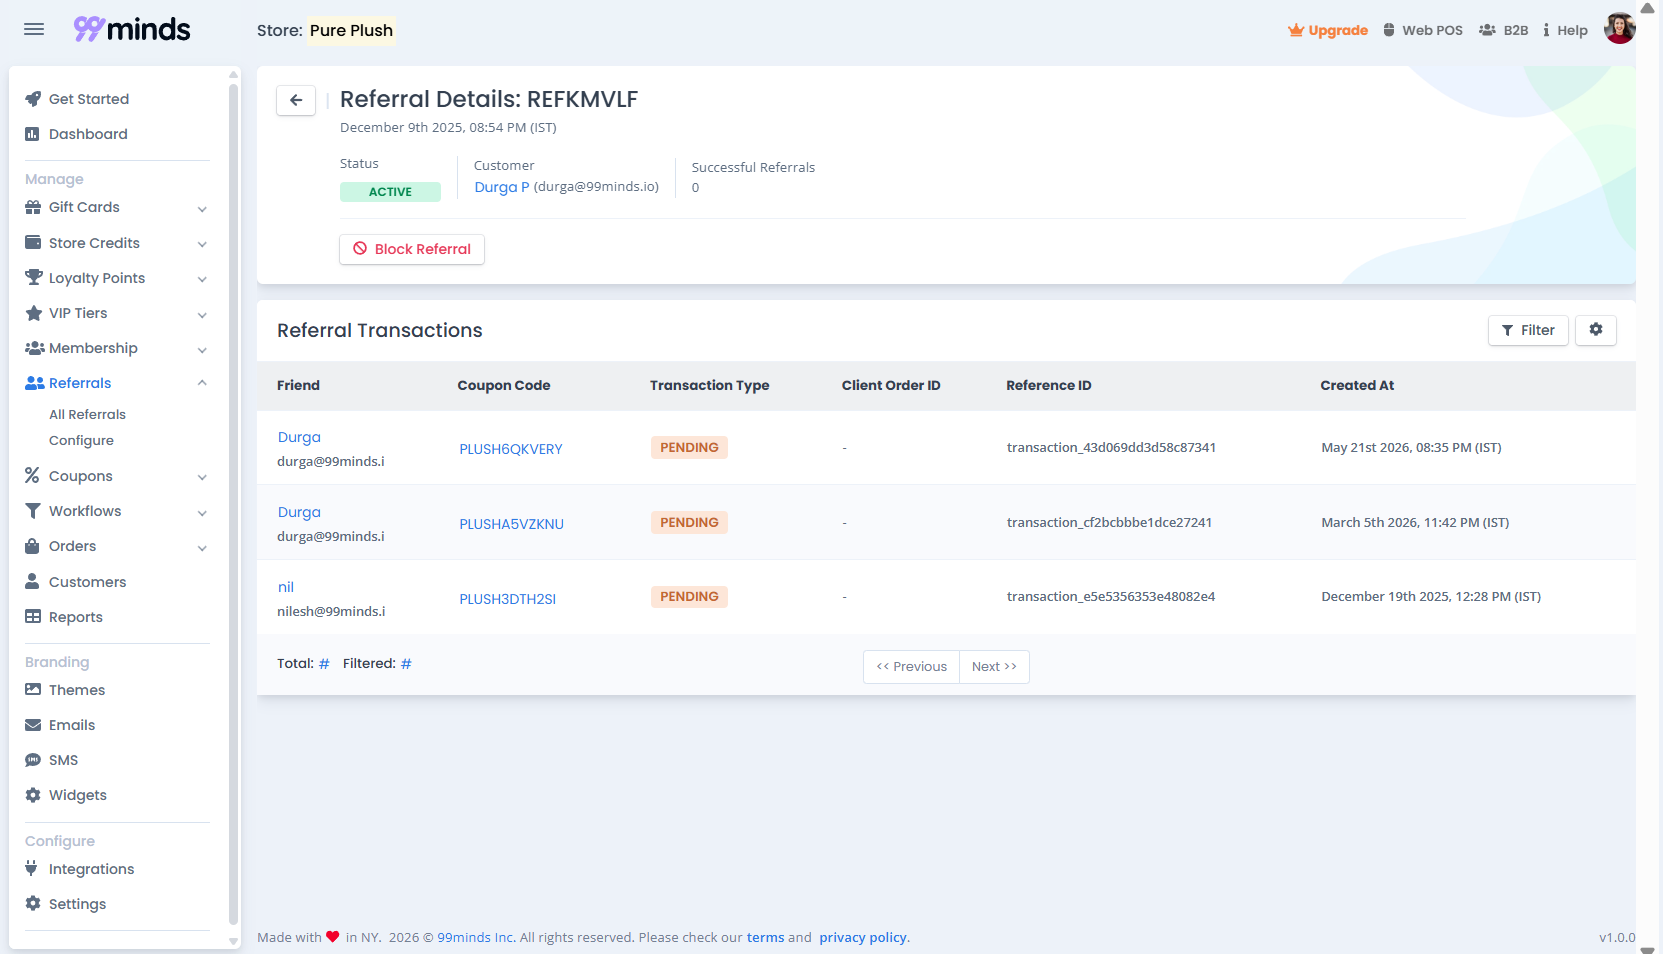This screenshot has height=954, width=1663.
Task: Expand the Orders chevron
Action: (202, 548)
